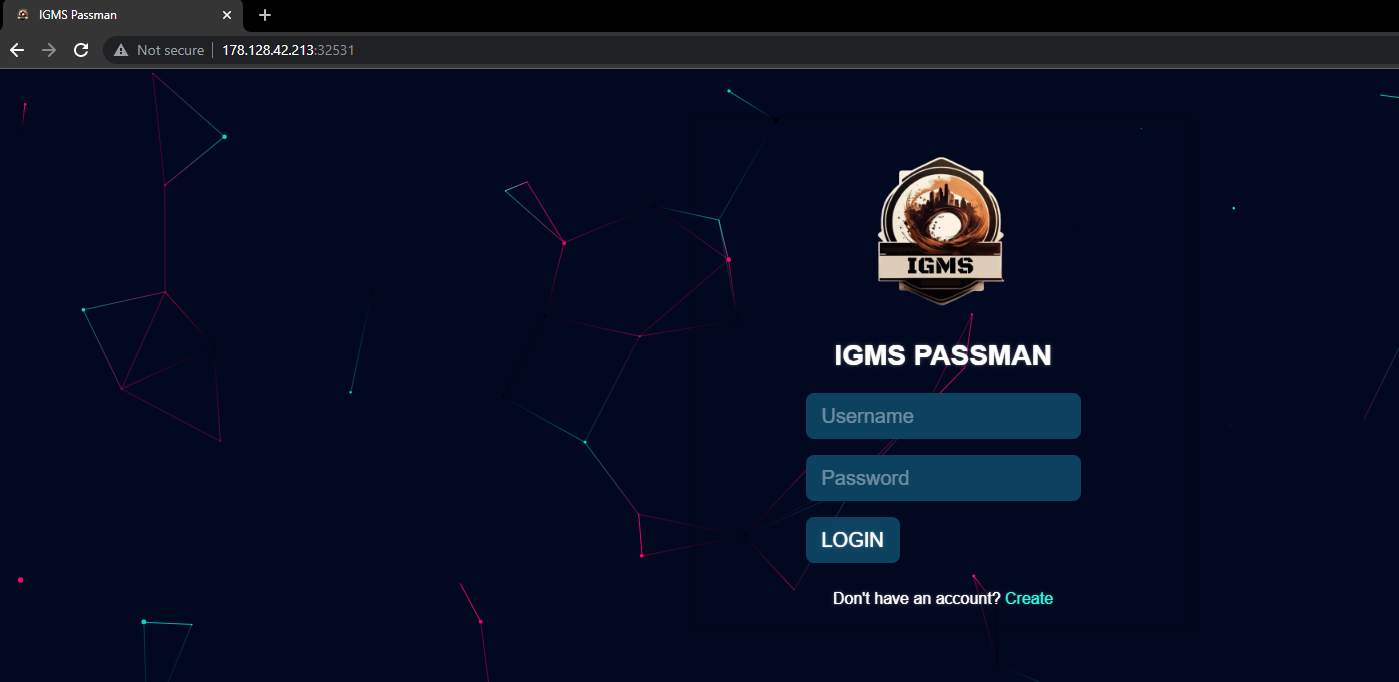The height and width of the screenshot is (682, 1399).
Task: Click the Not secure warning triangle
Action: pyautogui.click(x=121, y=50)
